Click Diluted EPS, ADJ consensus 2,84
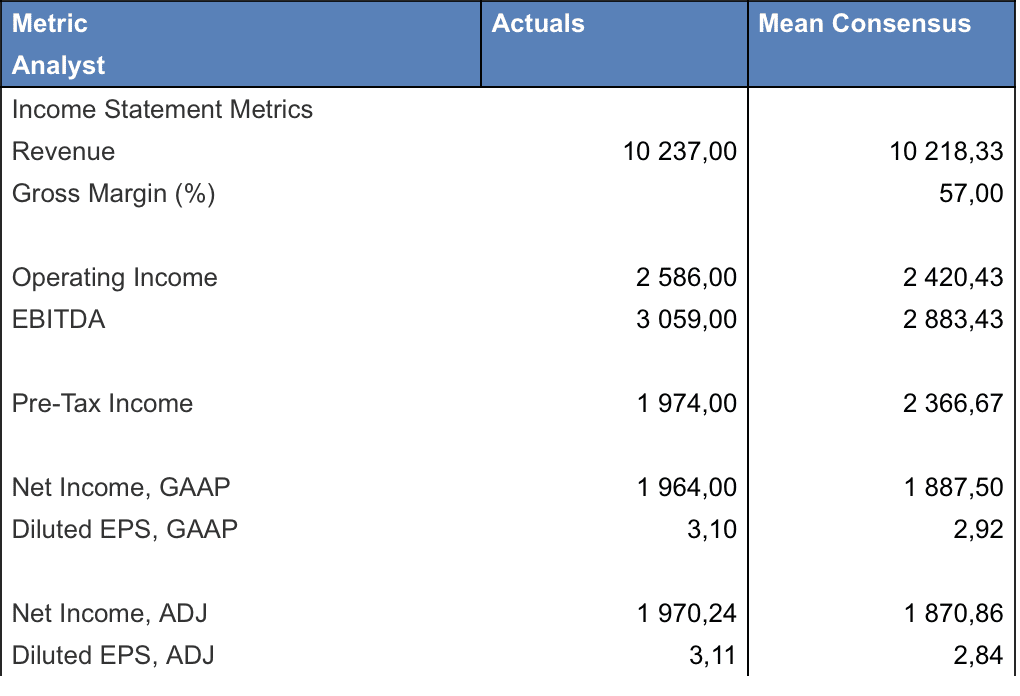This screenshot has width=1020, height=696. coord(978,655)
